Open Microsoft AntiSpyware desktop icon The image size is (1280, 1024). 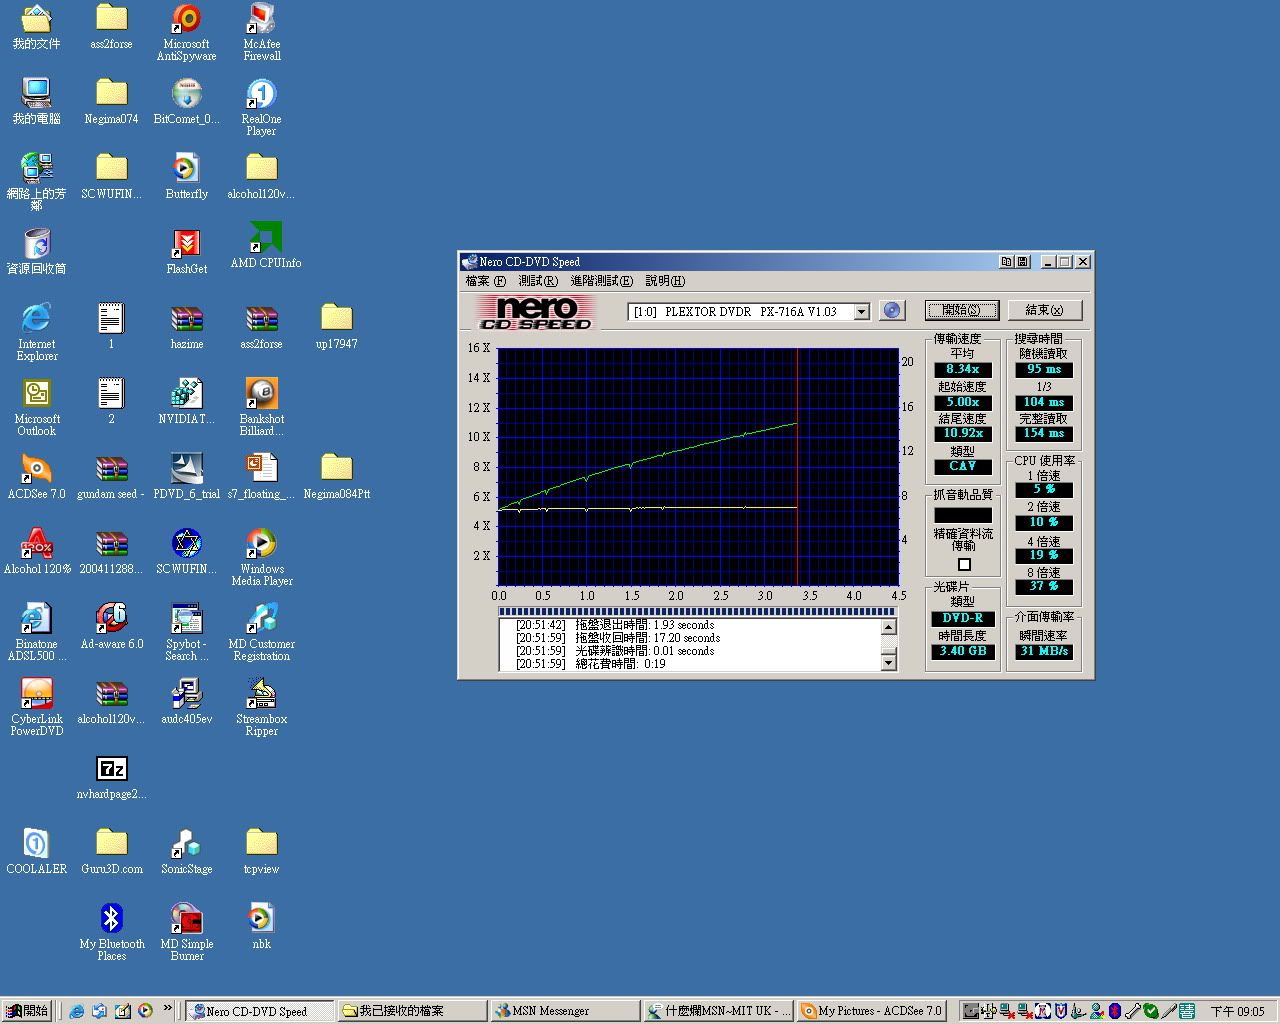(186, 32)
